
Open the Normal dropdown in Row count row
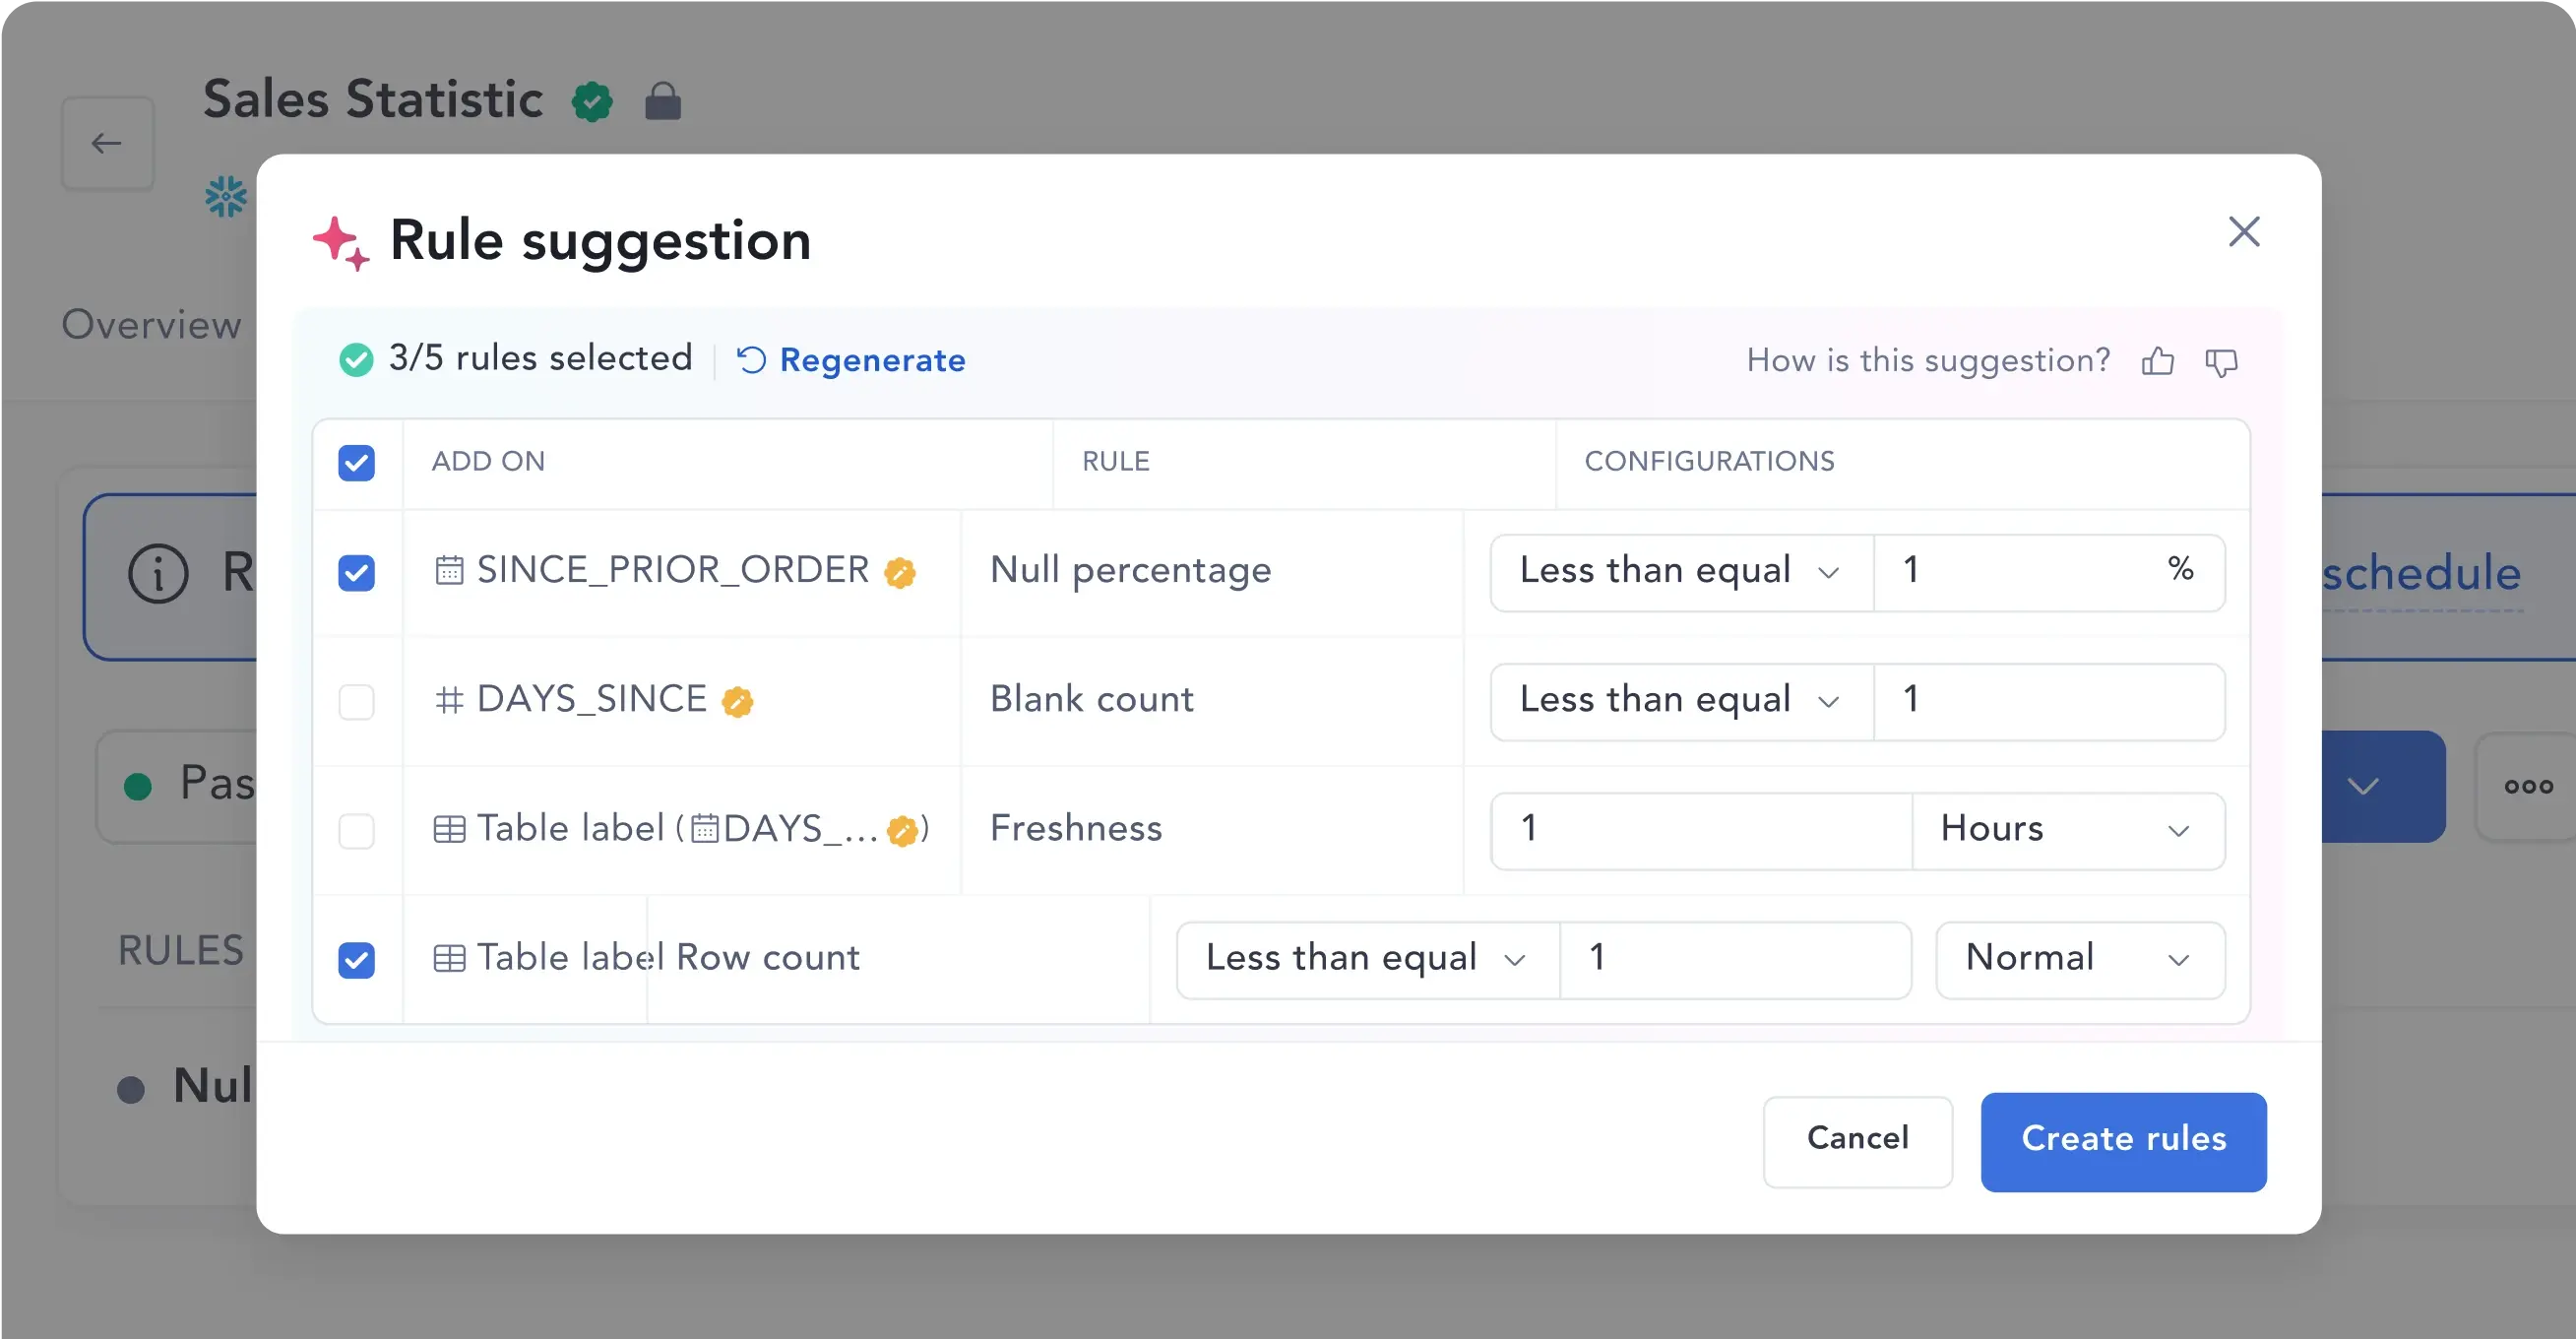tap(2080, 958)
